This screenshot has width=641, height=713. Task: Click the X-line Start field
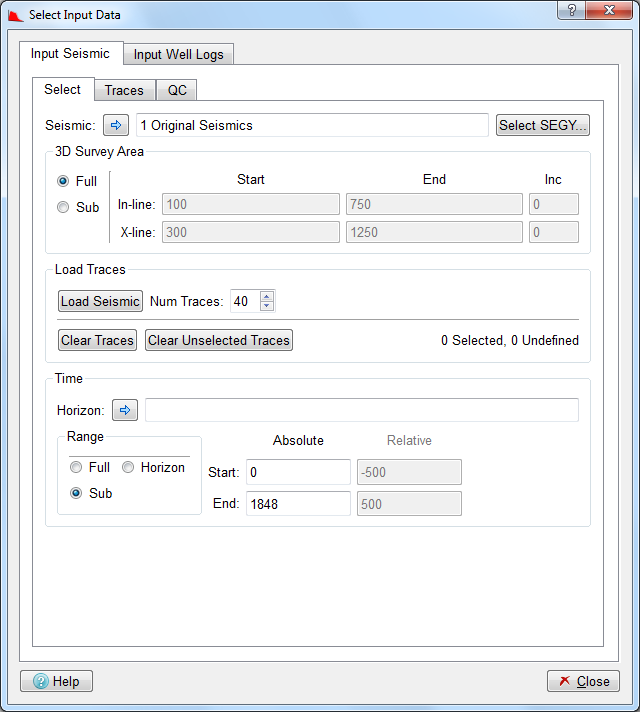pos(251,232)
